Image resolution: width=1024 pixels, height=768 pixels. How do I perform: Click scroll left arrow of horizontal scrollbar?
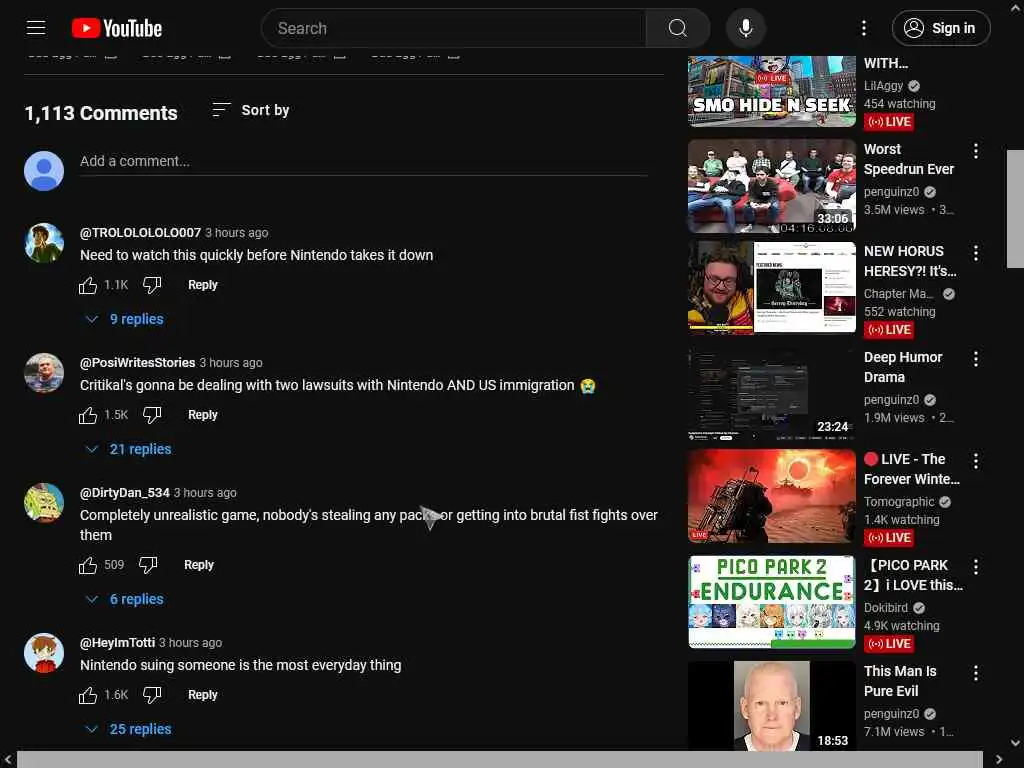click(x=8, y=760)
